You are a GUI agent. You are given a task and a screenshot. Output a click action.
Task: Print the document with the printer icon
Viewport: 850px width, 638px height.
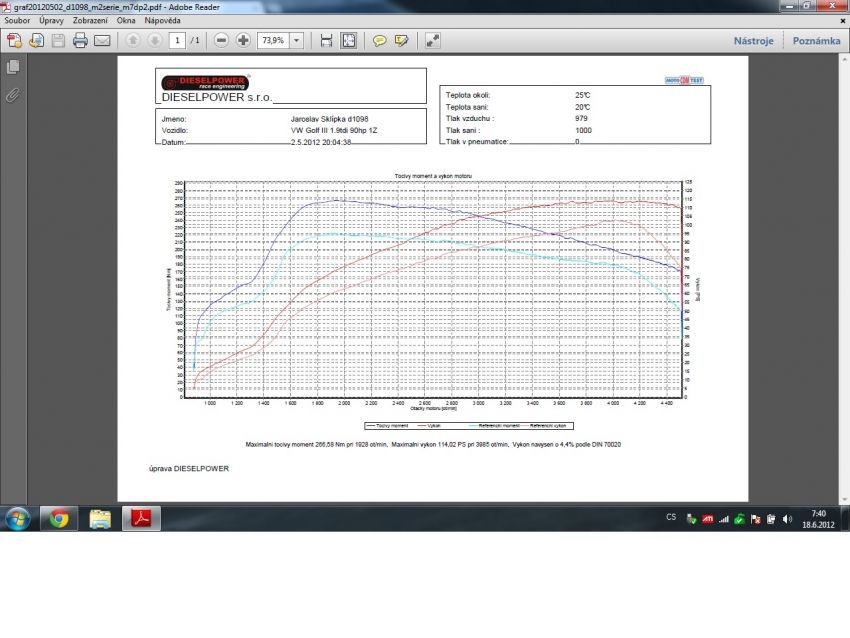point(80,40)
